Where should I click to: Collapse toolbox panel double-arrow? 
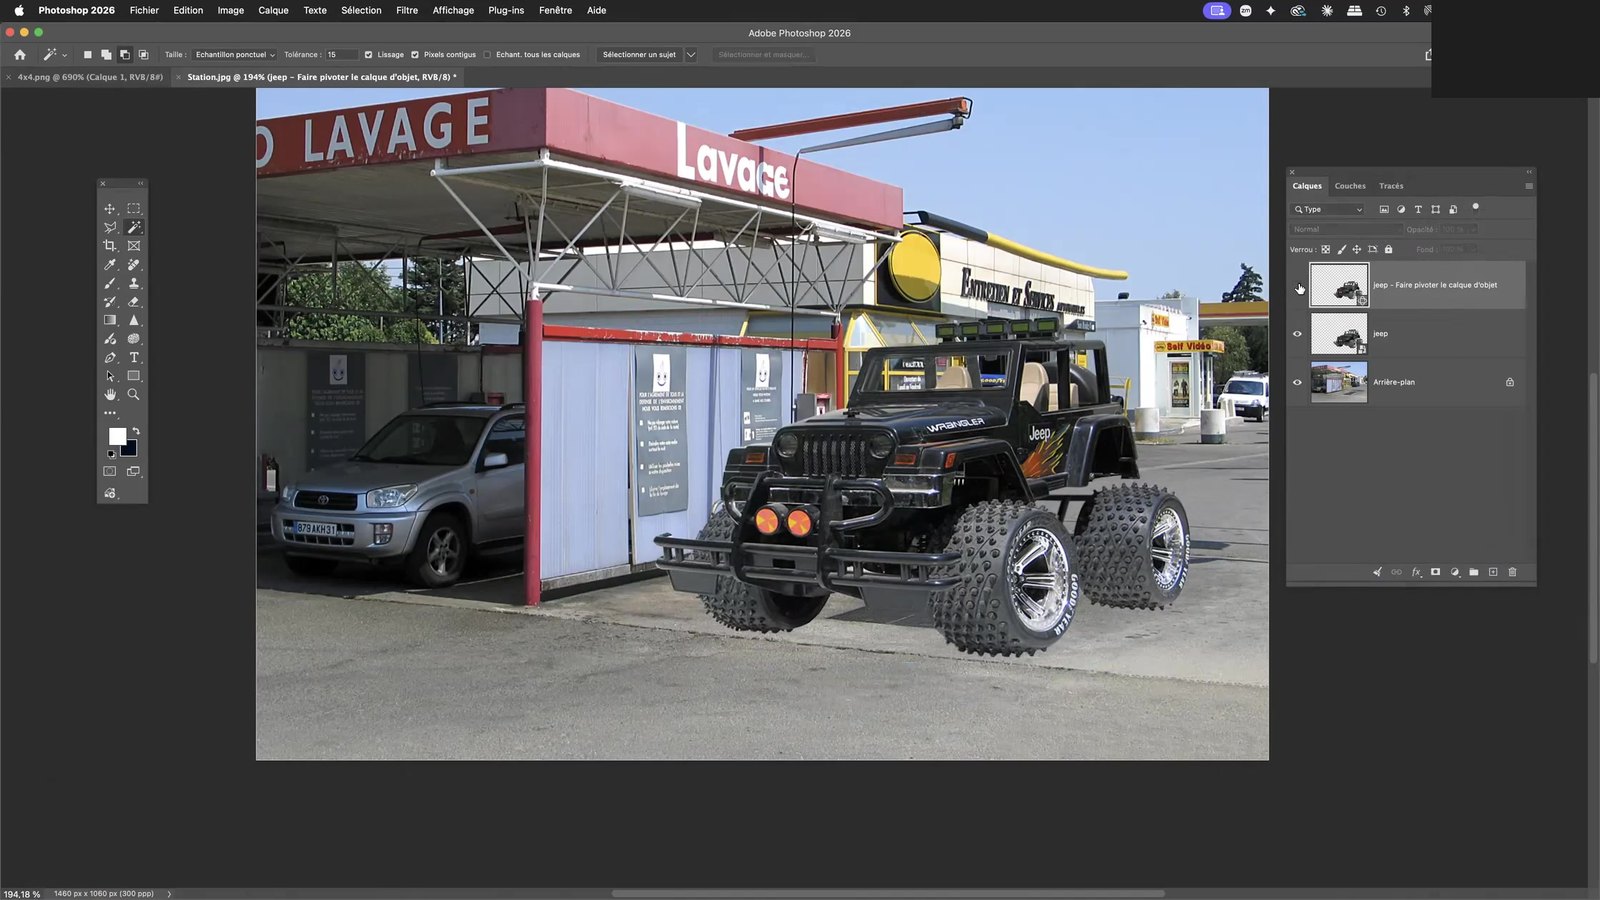tap(141, 184)
